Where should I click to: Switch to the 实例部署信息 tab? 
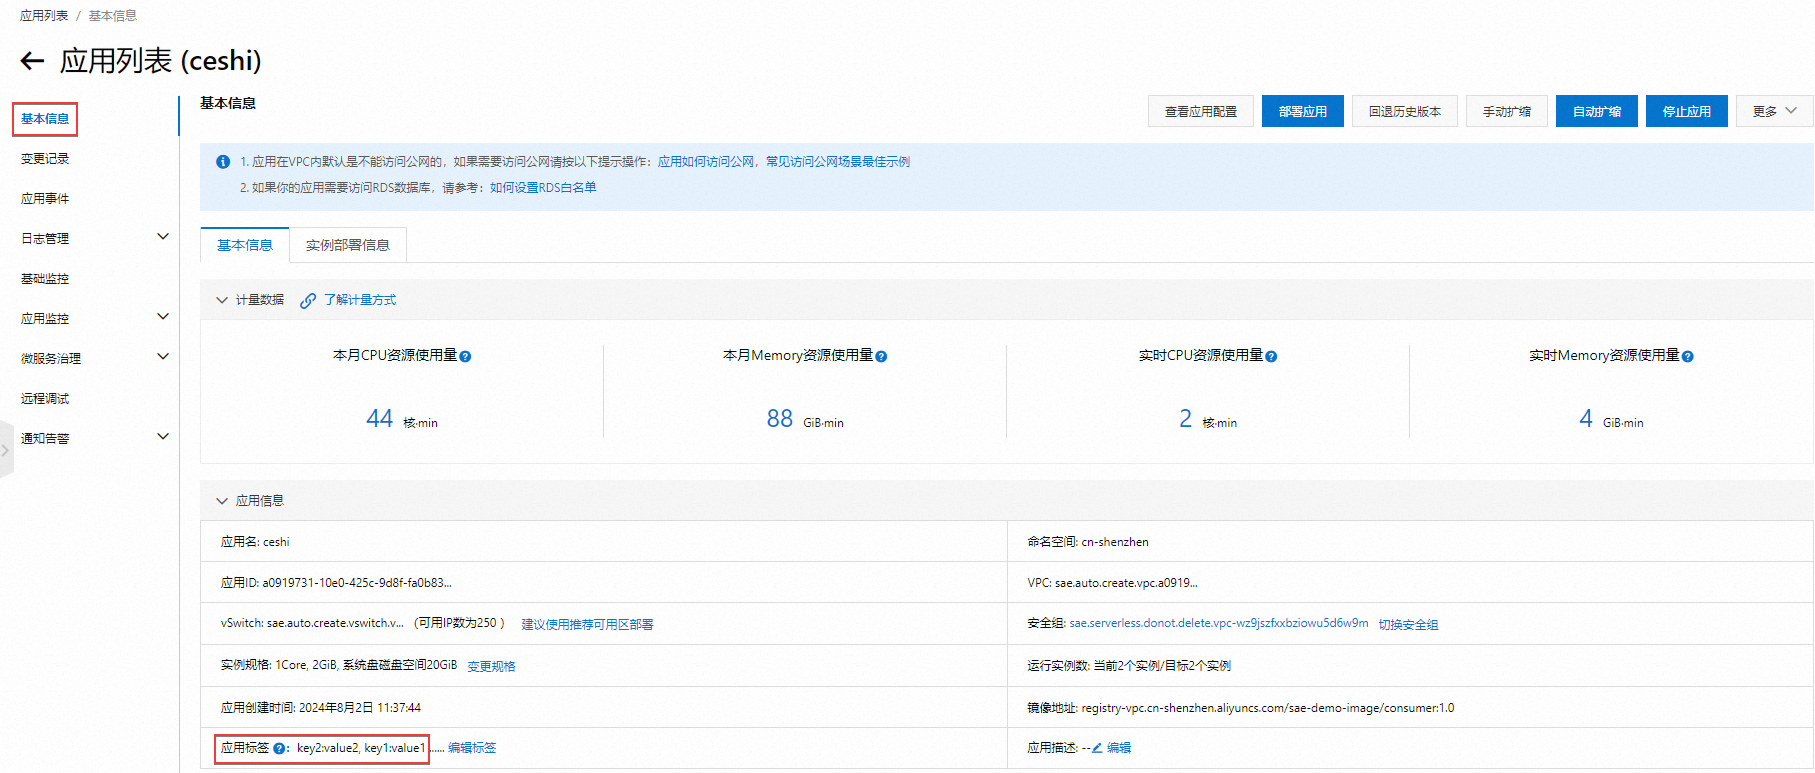coord(348,245)
